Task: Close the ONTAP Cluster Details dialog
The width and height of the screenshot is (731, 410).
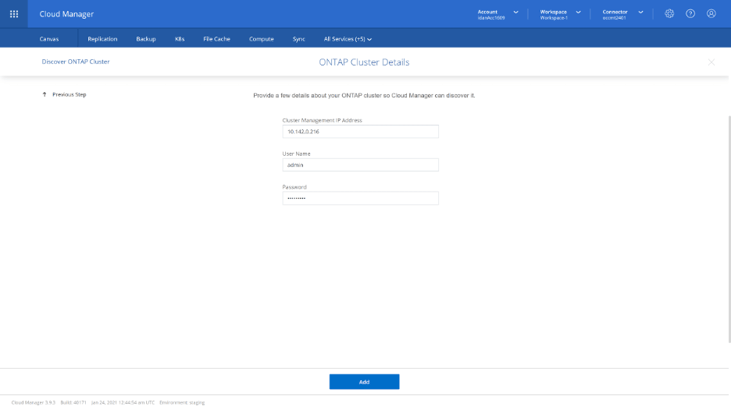Action: (711, 62)
